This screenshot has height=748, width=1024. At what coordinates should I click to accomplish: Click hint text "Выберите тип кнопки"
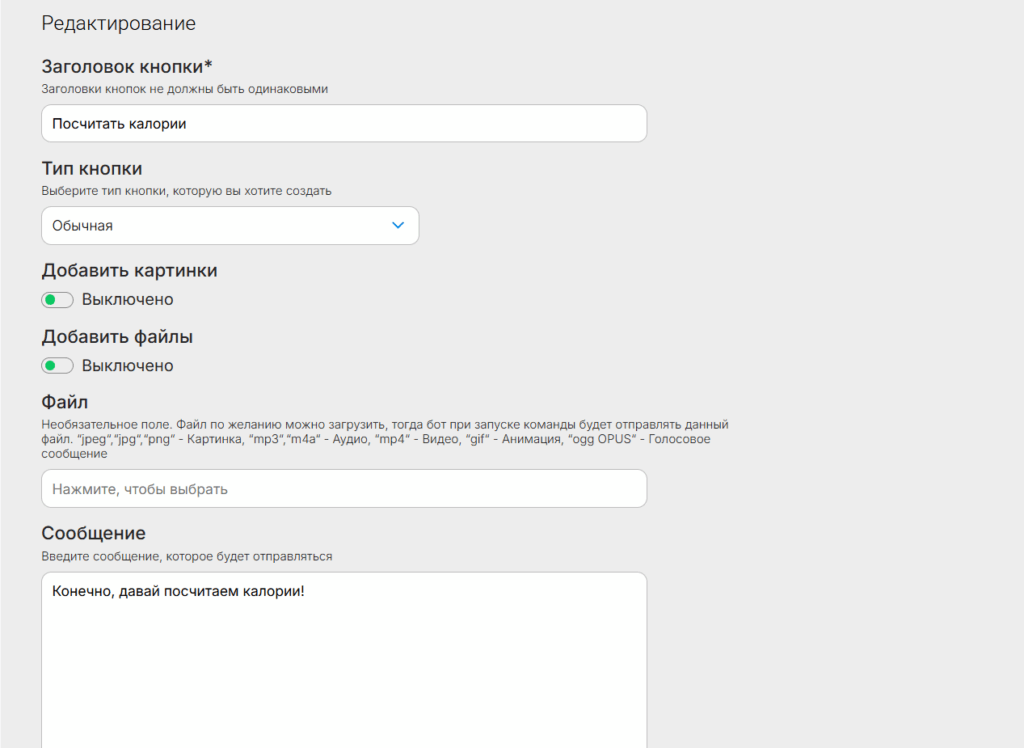[x=186, y=191]
